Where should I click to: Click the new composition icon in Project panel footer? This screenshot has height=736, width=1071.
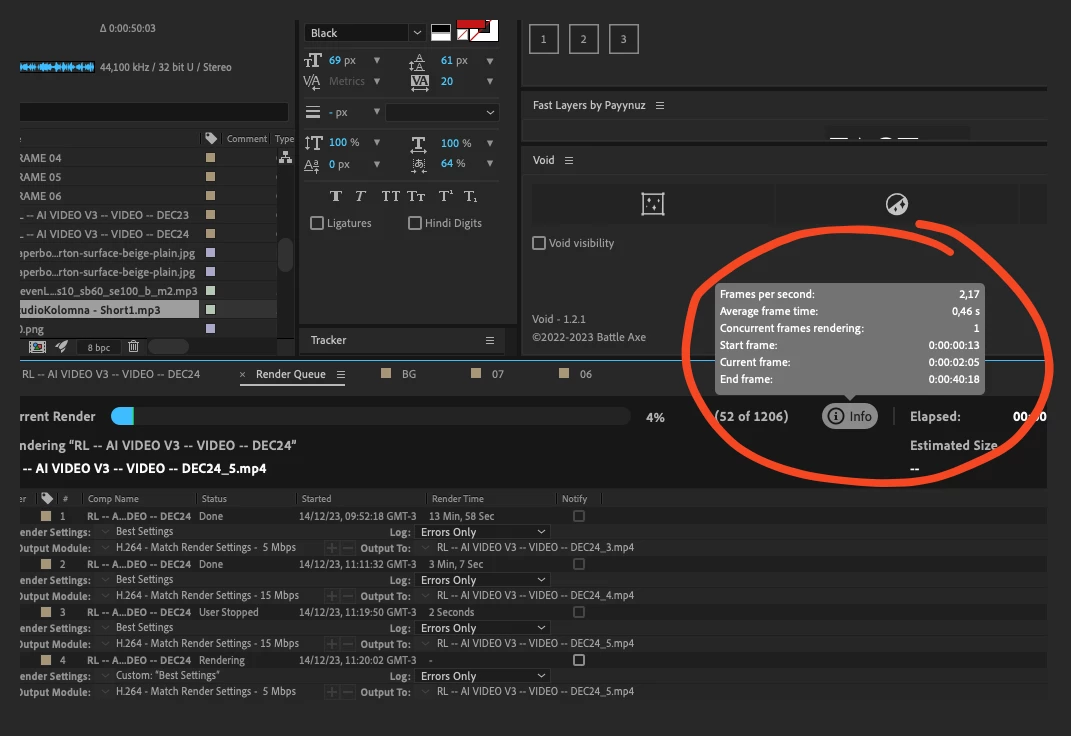38,347
